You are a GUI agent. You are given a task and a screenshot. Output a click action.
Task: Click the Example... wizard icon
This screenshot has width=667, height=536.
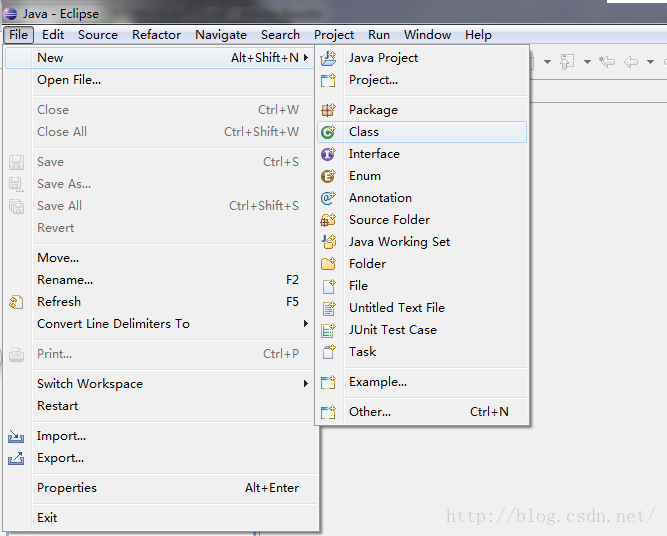click(328, 382)
